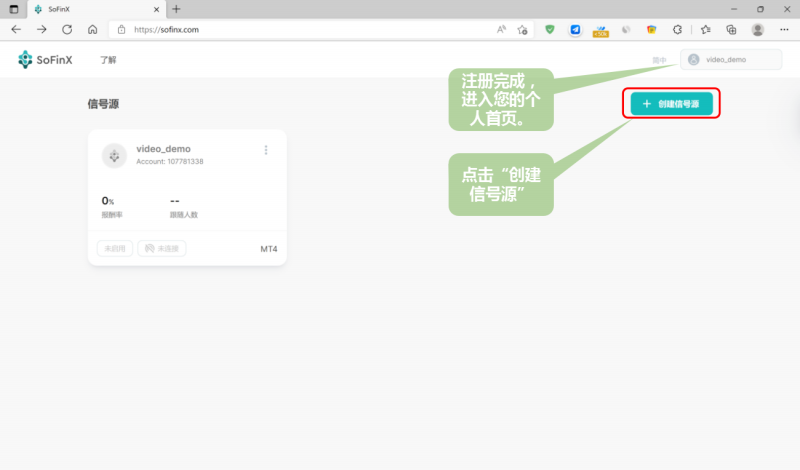
Task: Open the gray circular extension icon
Action: click(626, 30)
